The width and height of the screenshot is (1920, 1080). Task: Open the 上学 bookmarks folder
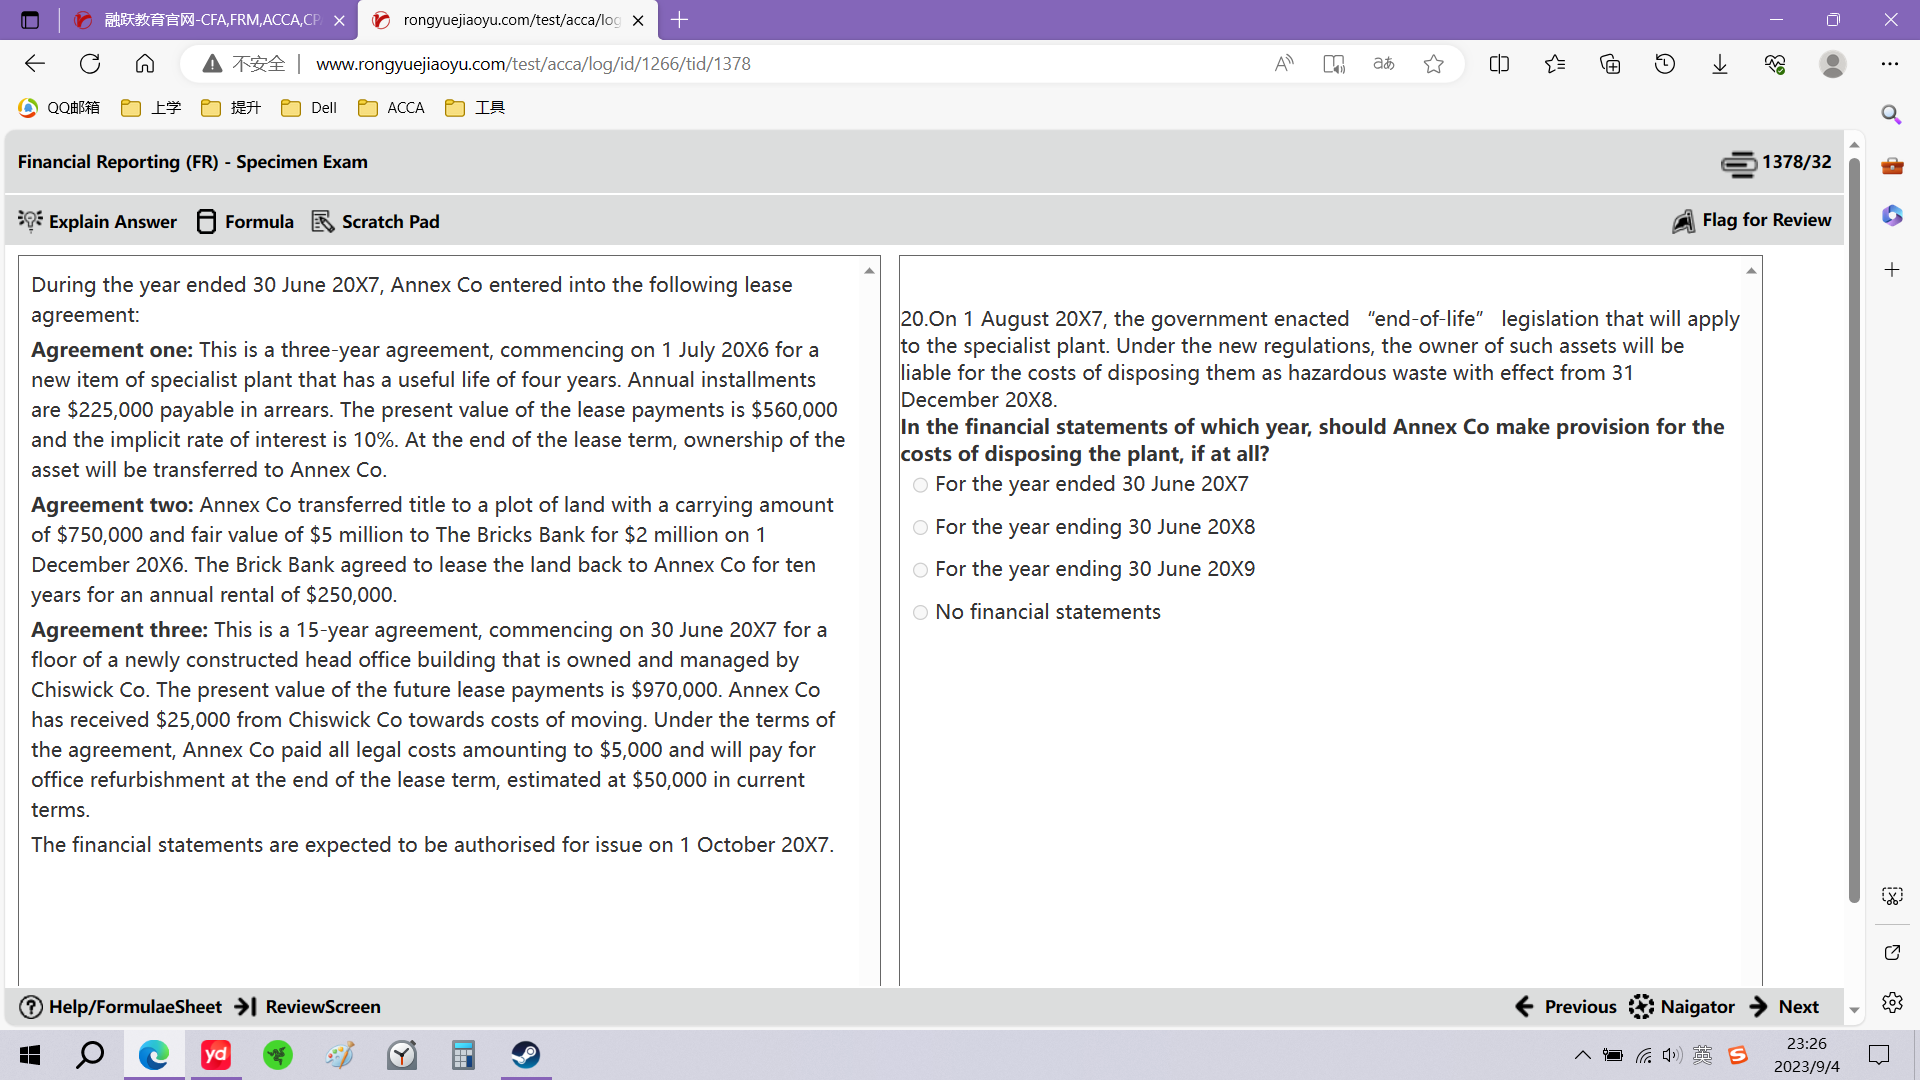(x=151, y=108)
